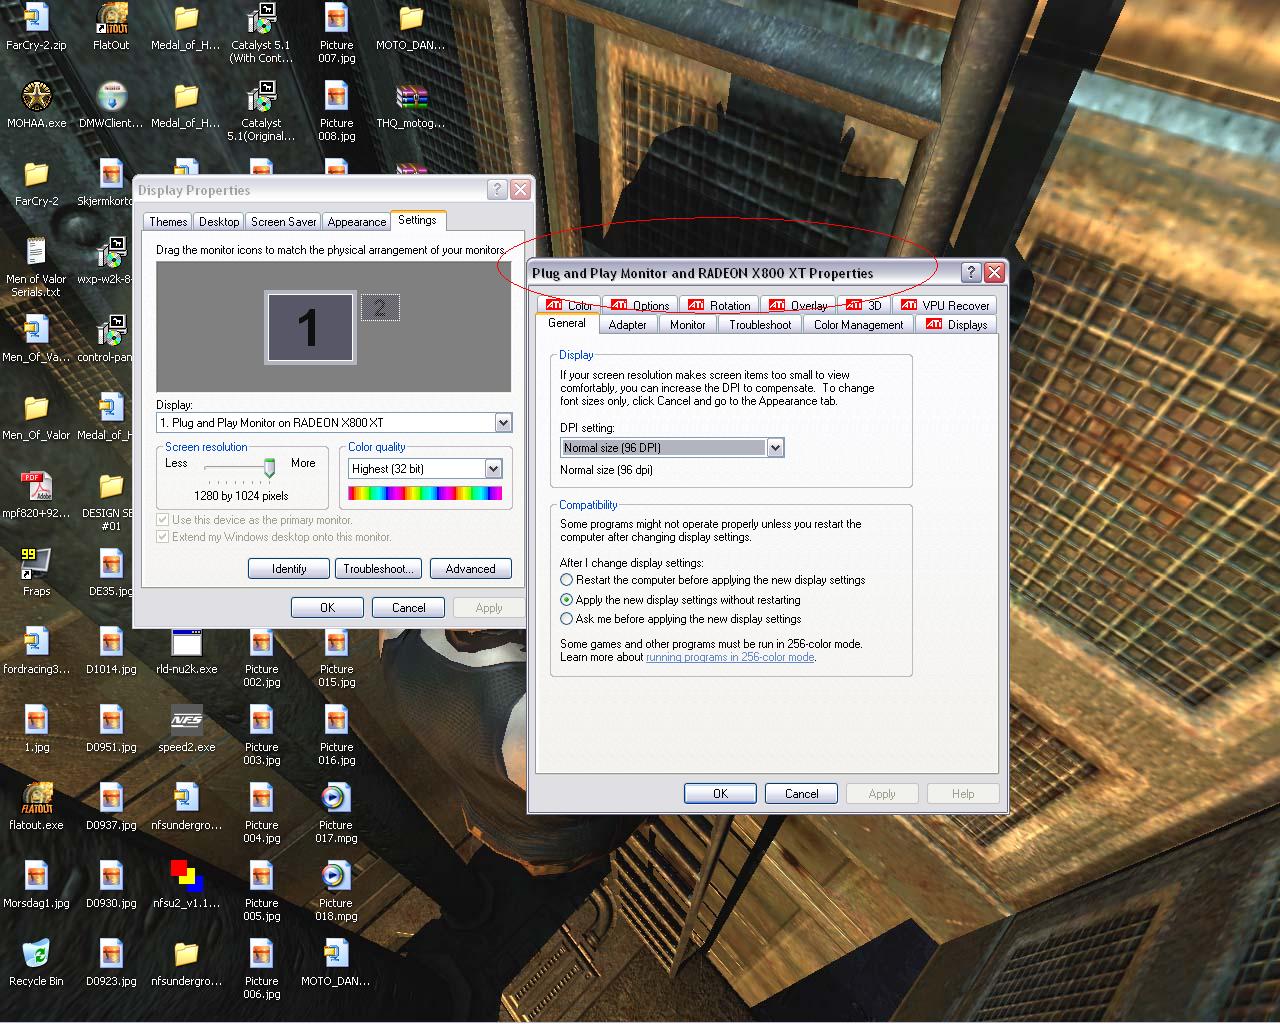Switch to Desktop tab in Display Properties
The width and height of the screenshot is (1280, 1024).
219,222
